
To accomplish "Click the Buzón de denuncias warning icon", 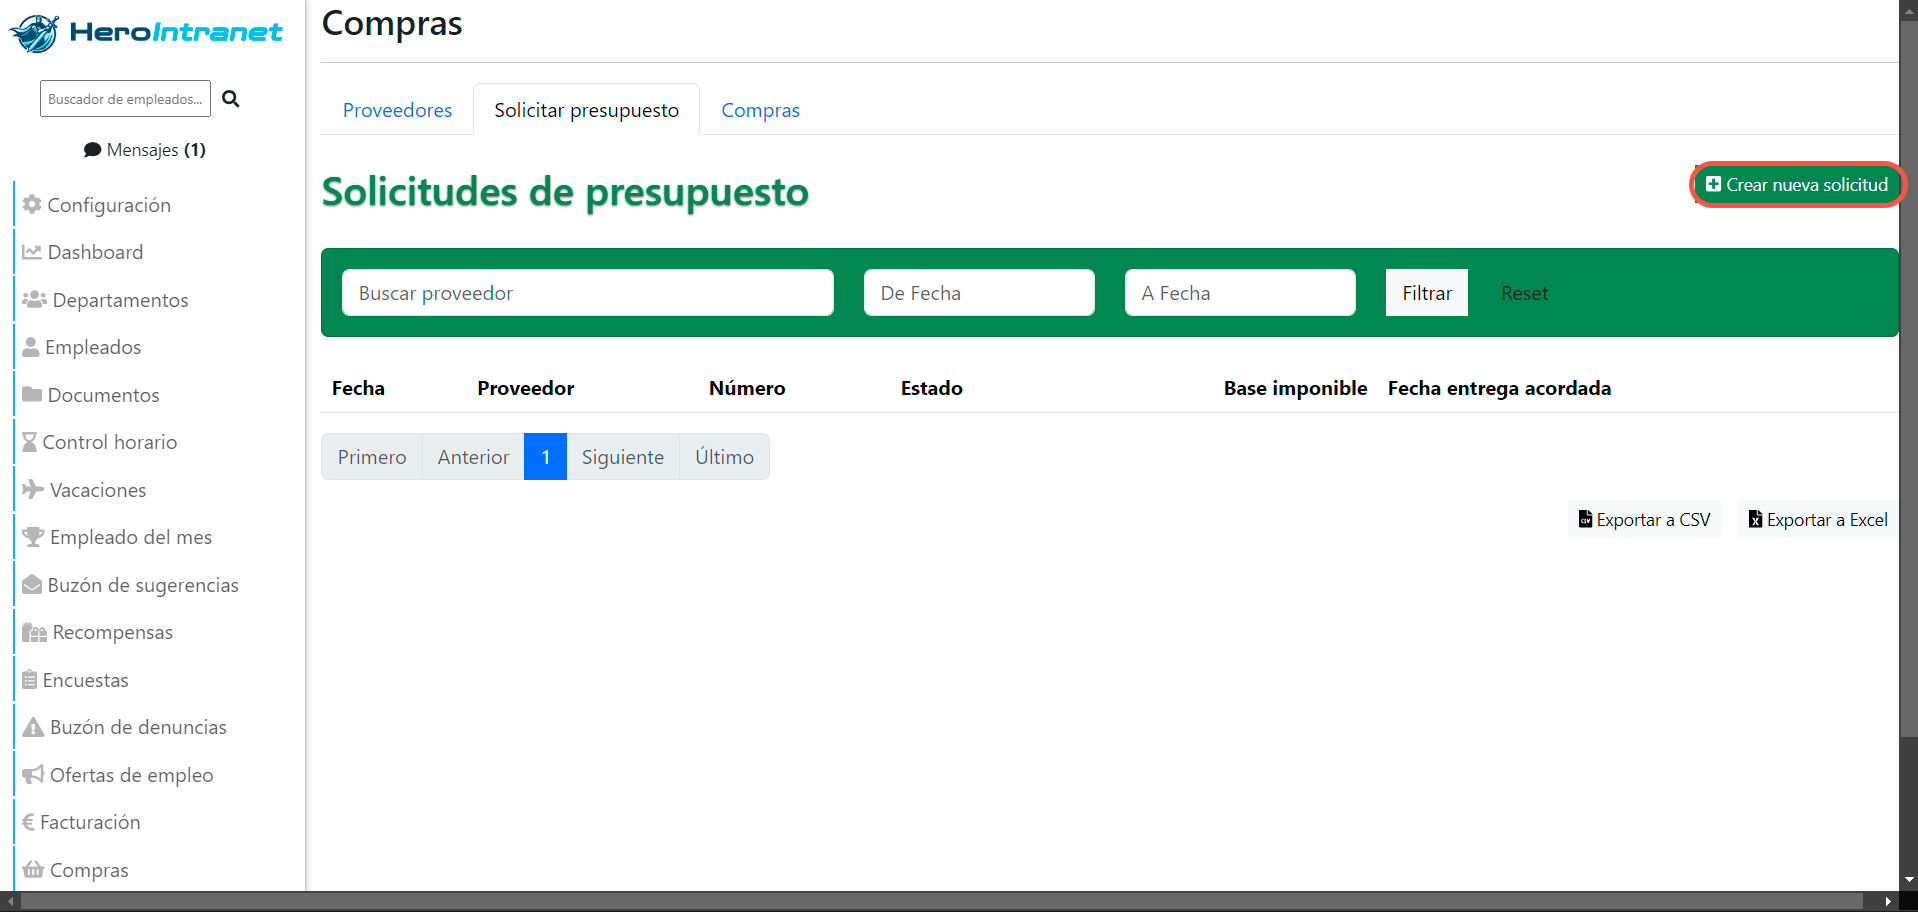I will click(33, 727).
